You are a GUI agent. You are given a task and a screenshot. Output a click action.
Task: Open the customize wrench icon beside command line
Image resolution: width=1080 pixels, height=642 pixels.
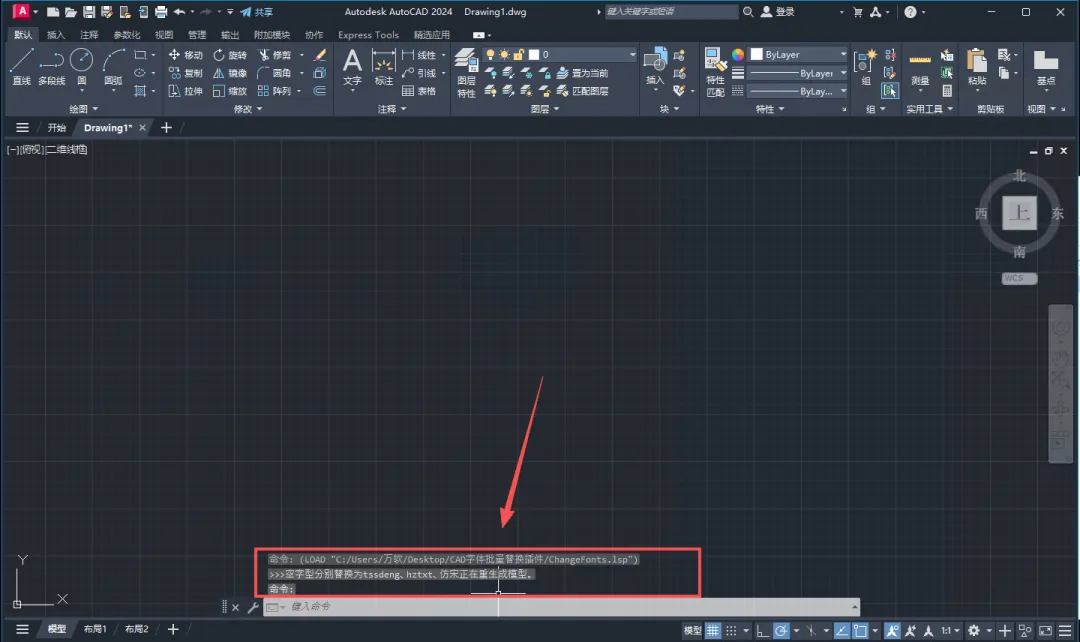click(x=253, y=607)
